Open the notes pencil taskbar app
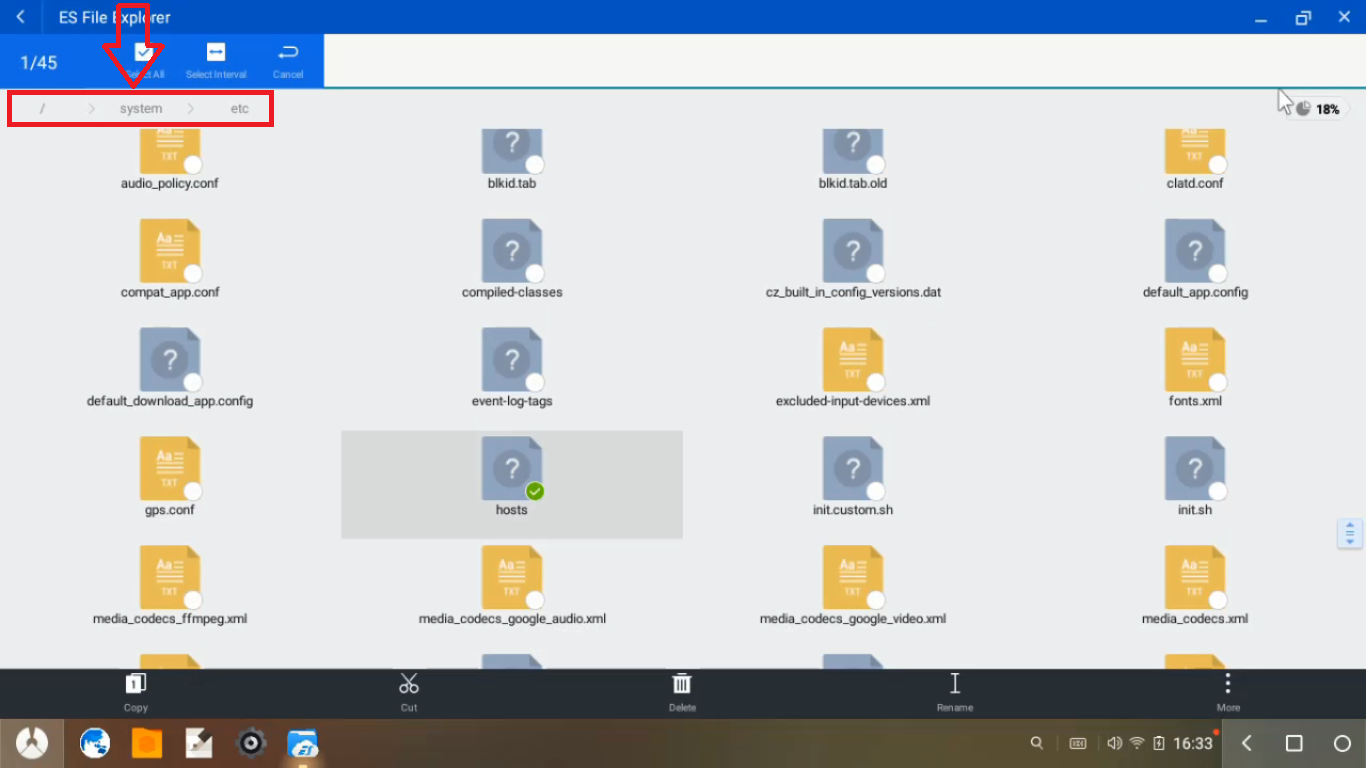The width and height of the screenshot is (1366, 768). click(199, 743)
